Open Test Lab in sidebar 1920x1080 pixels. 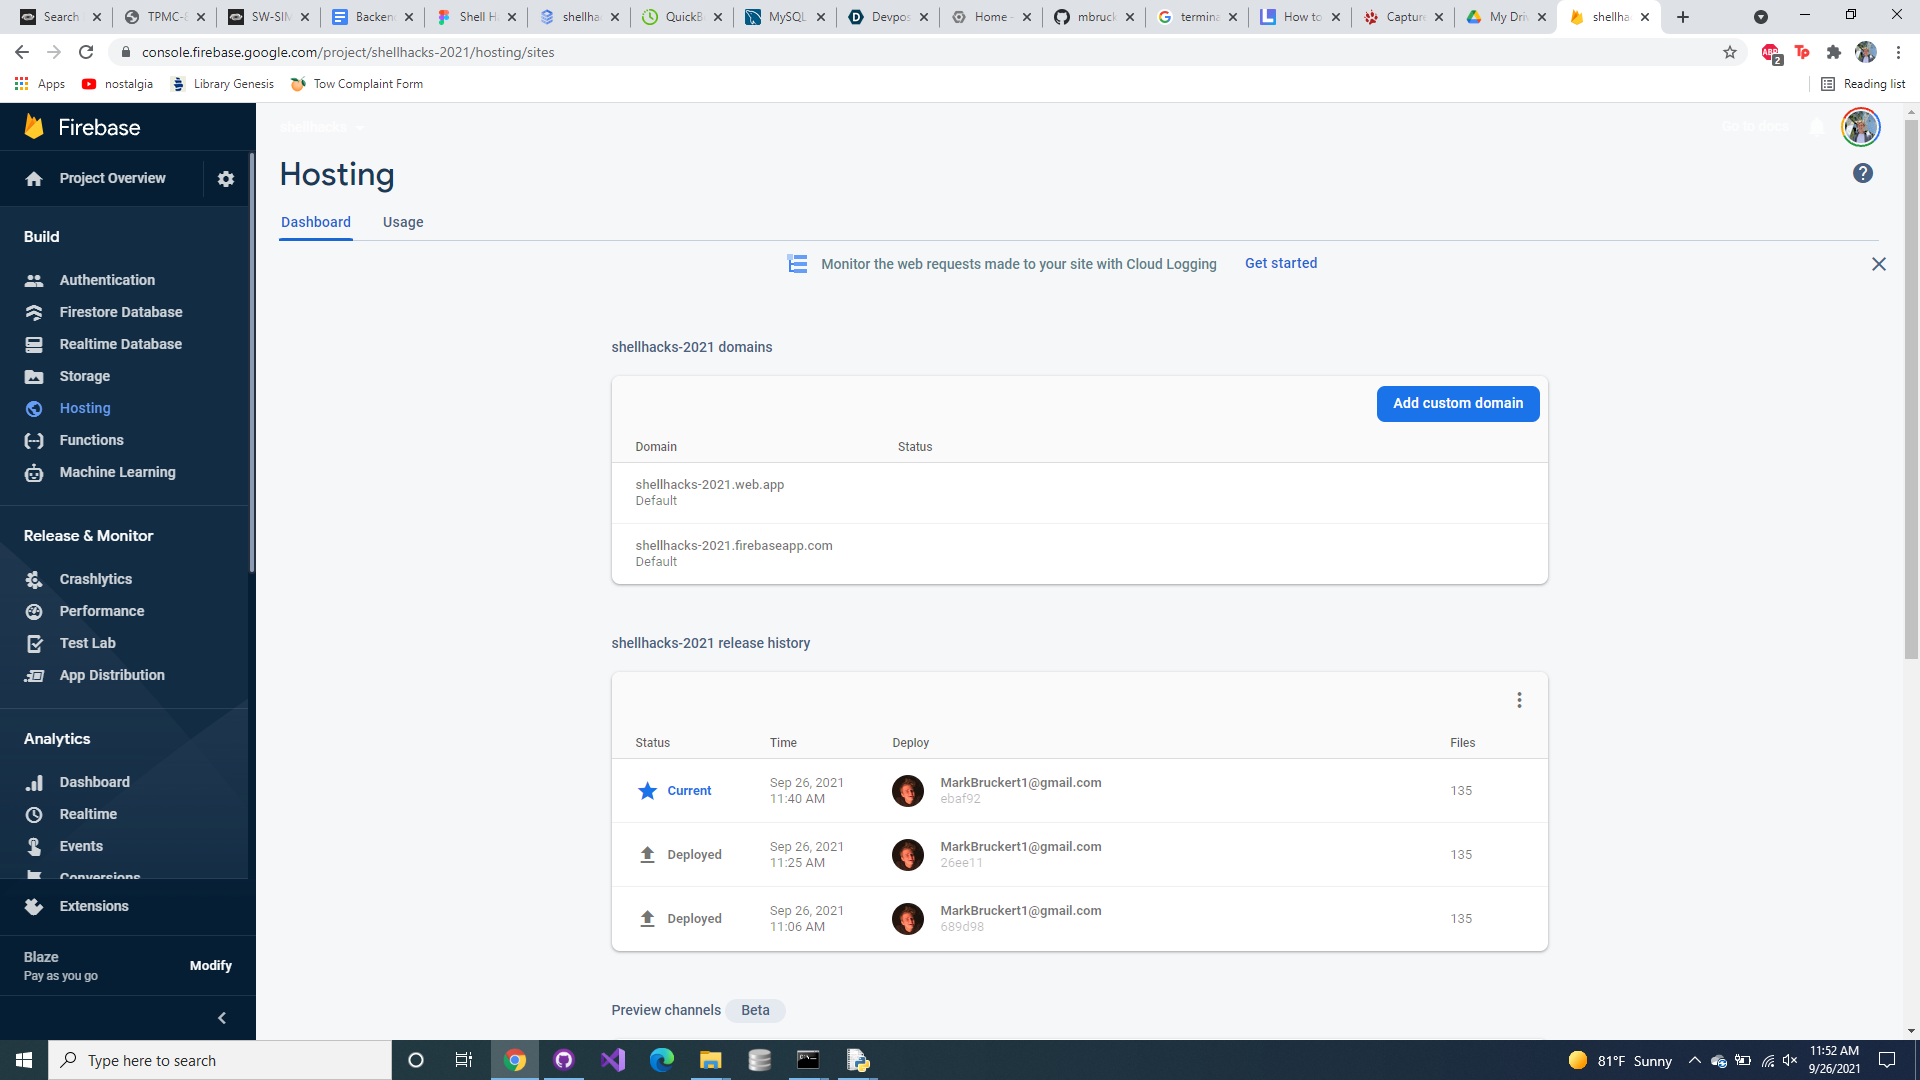tap(87, 643)
